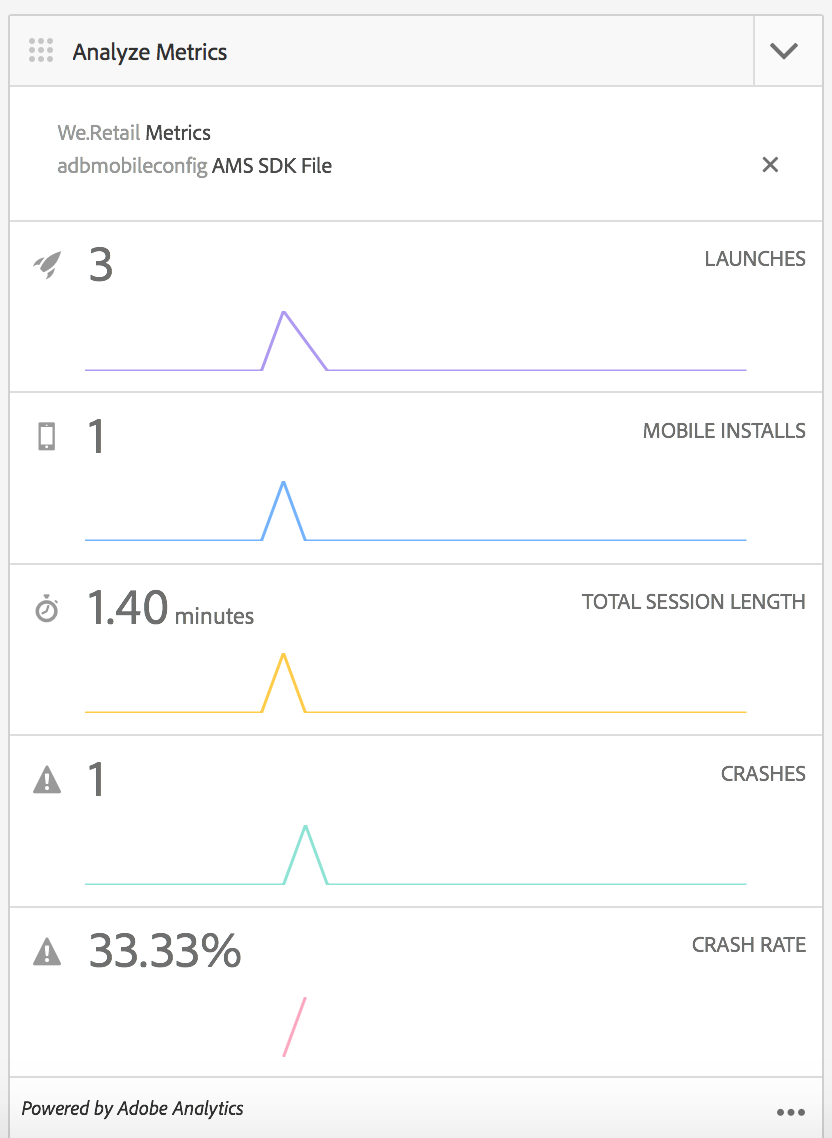832x1138 pixels.
Task: Click the adbmobileconfig AMS SDK File link
Action: [x=195, y=166]
